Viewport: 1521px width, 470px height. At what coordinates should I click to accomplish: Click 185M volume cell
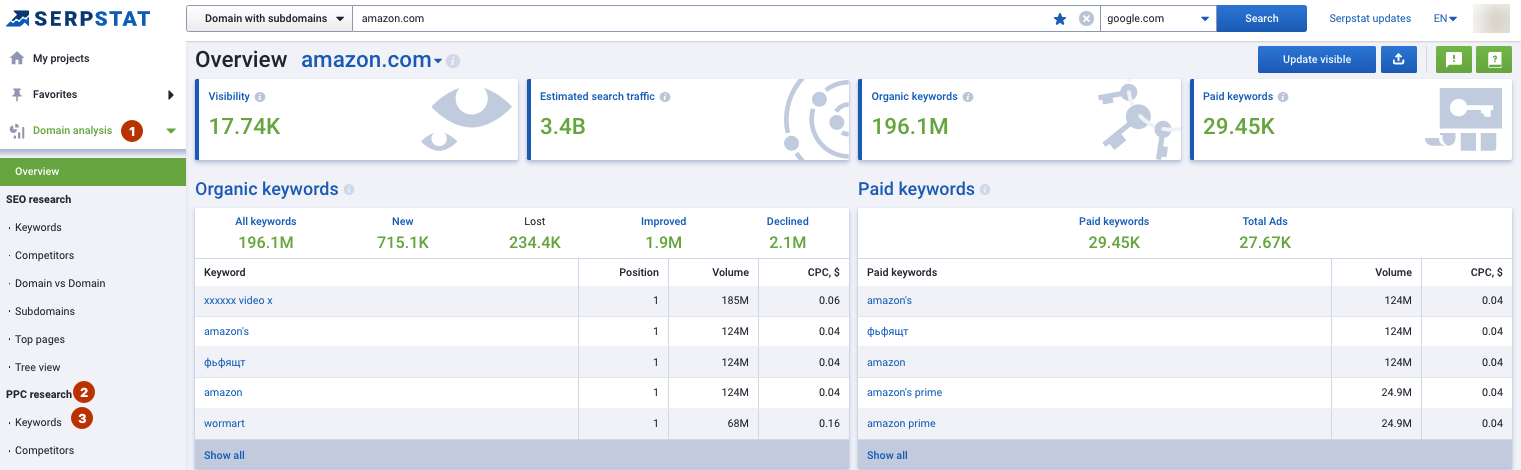(x=734, y=300)
